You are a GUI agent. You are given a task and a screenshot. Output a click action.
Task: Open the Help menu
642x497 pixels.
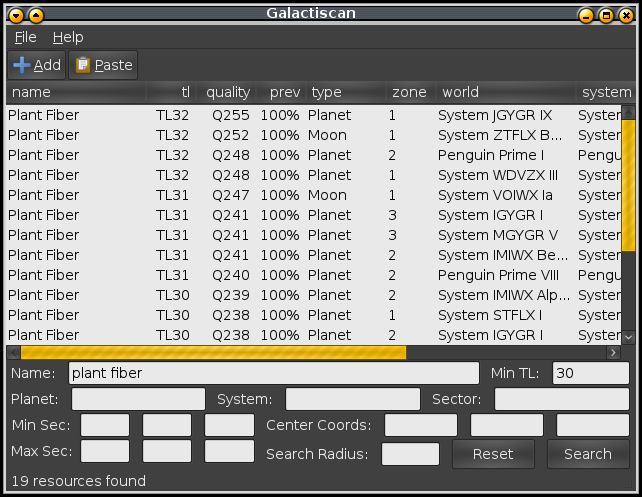68,37
